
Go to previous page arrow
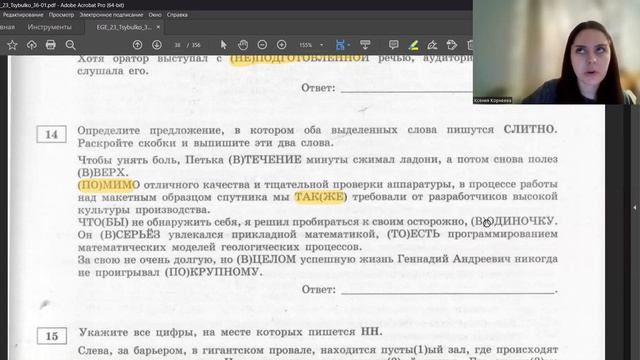[x=138, y=45]
